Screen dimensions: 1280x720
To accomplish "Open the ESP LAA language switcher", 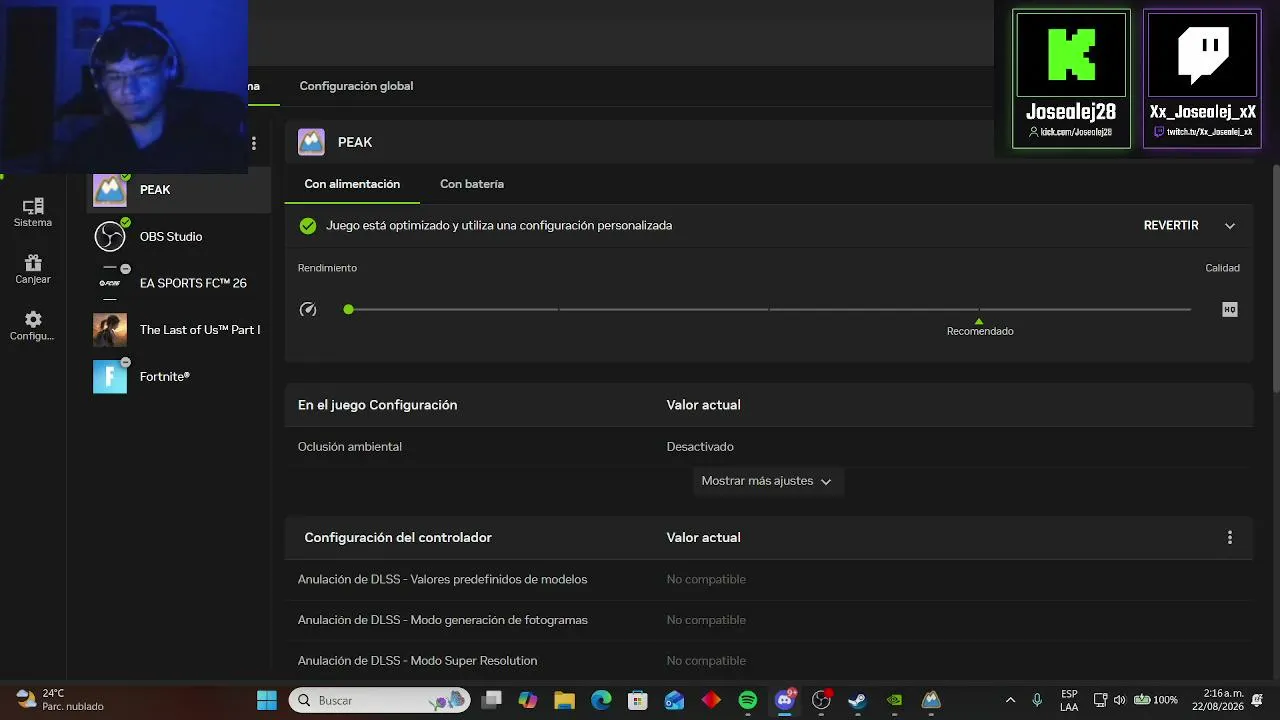I will click(1069, 701).
